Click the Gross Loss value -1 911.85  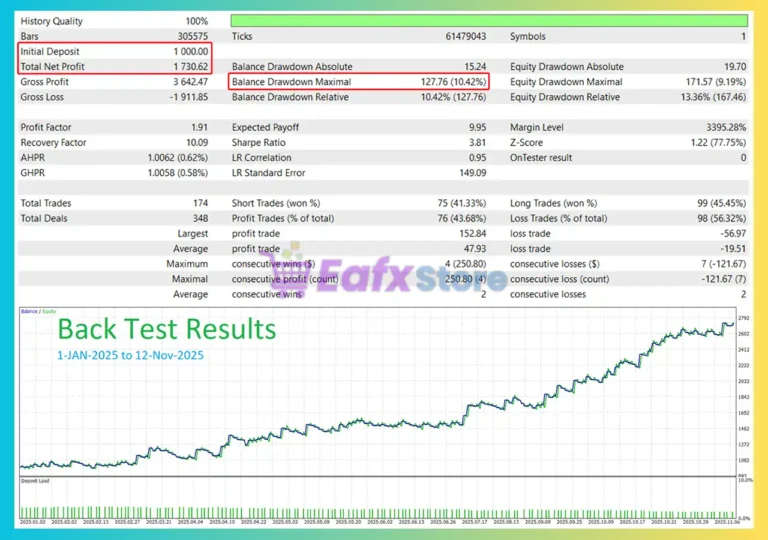189,97
